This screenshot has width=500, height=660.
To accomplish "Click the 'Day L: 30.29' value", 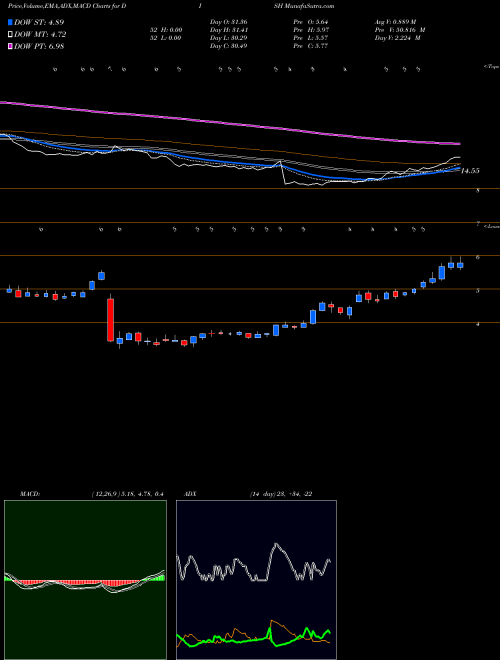I will 229,38.
